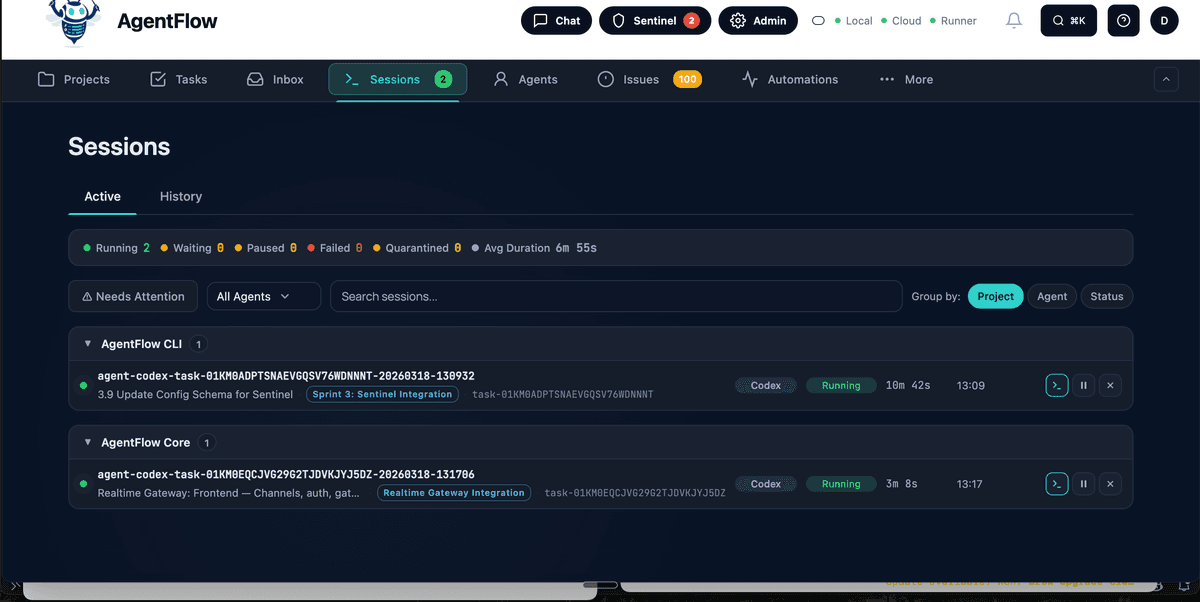Switch to the History tab
The image size is (1200, 602).
pos(181,197)
